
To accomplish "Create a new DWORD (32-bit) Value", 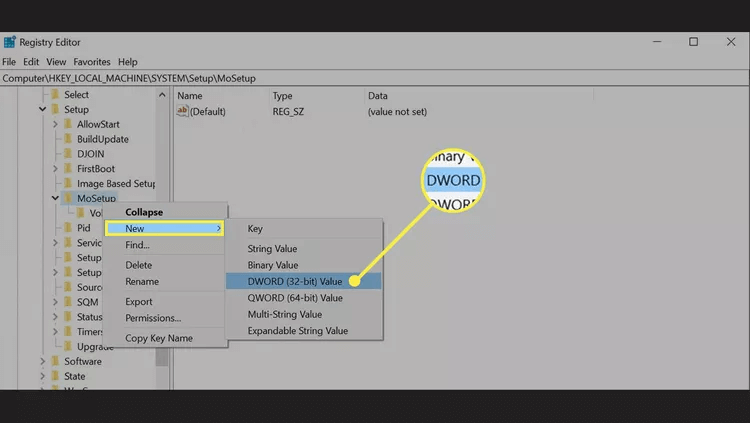I will coord(304,281).
